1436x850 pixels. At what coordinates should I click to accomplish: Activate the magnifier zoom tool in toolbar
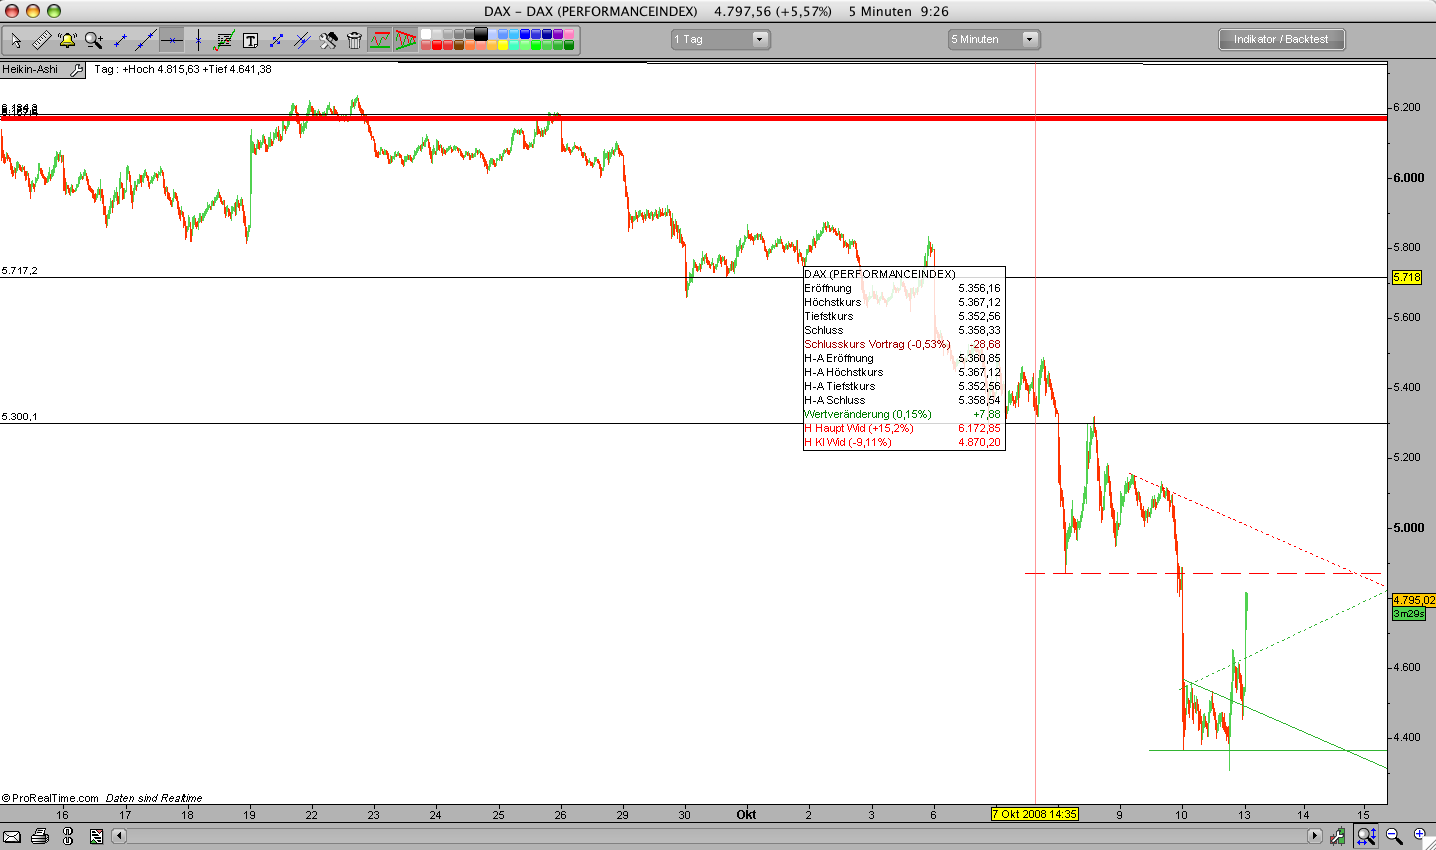pos(94,40)
